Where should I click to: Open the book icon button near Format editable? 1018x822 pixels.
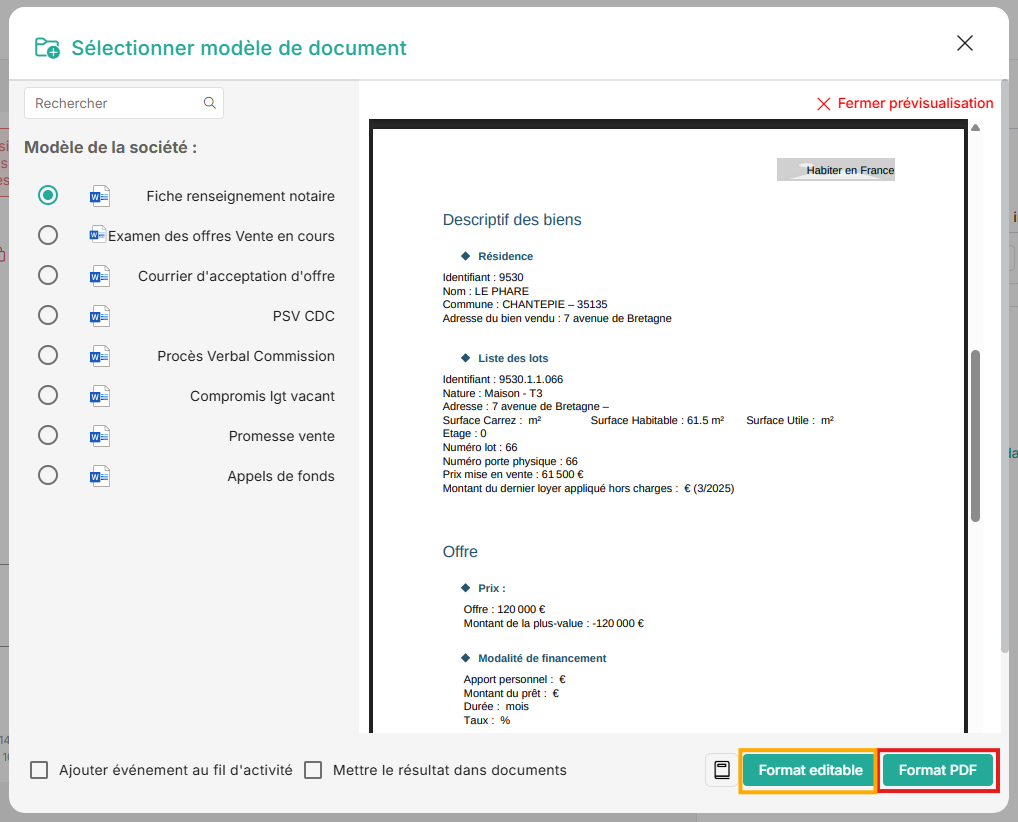721,770
